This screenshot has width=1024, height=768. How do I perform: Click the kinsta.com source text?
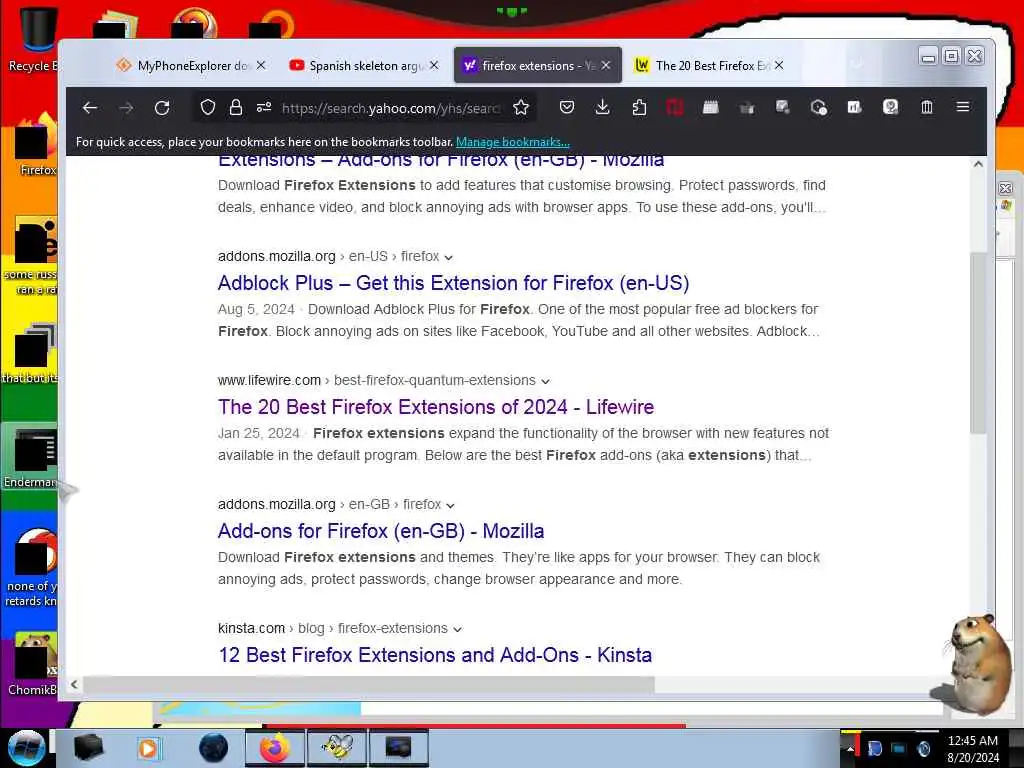[251, 629]
